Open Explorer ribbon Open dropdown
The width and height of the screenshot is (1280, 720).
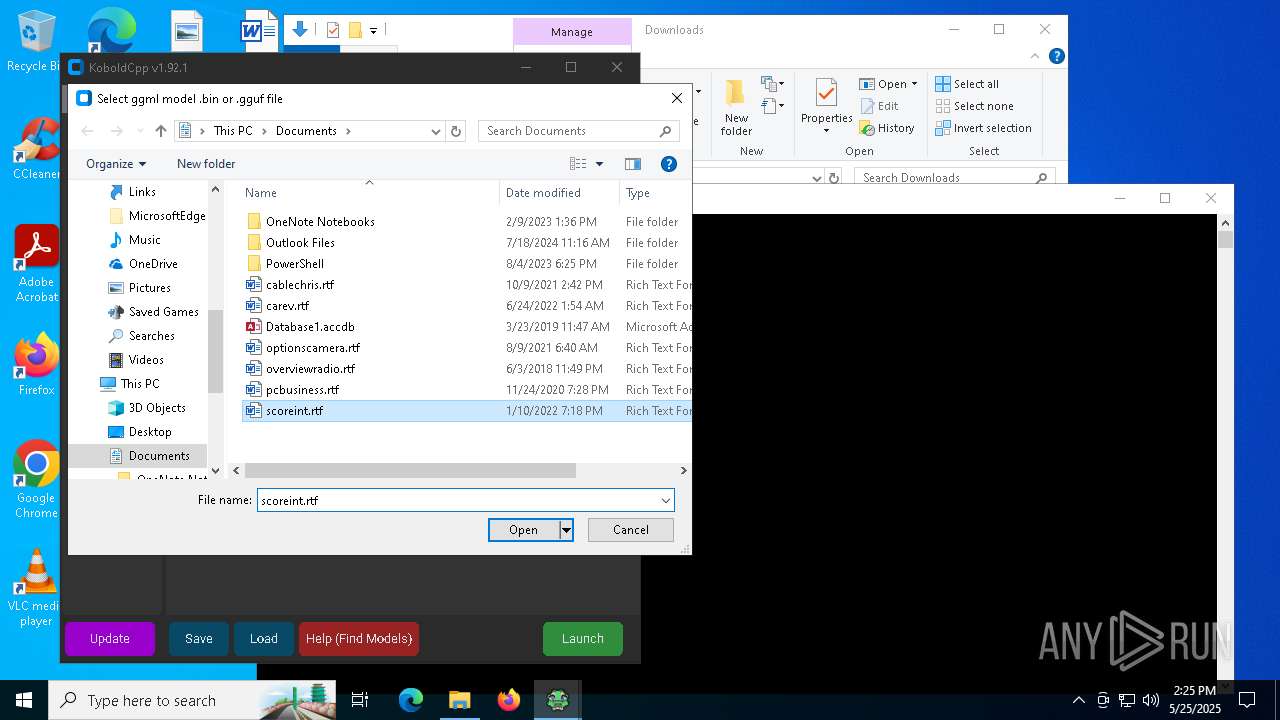pyautogui.click(x=888, y=84)
